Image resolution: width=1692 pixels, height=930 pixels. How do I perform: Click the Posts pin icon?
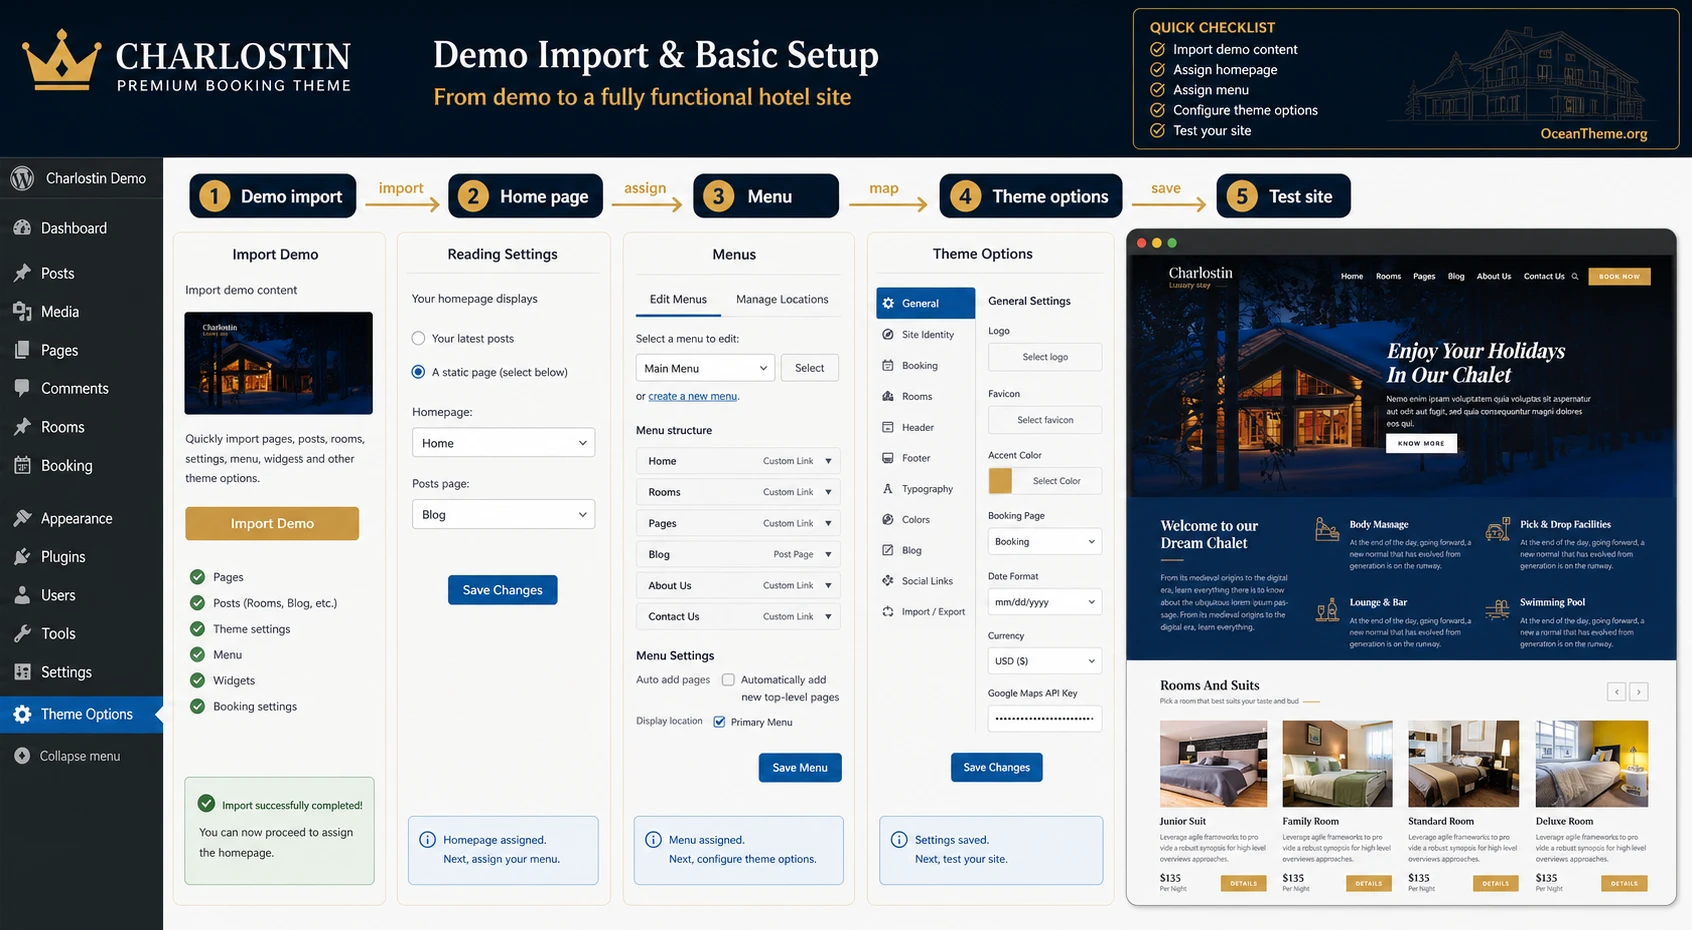(22, 273)
